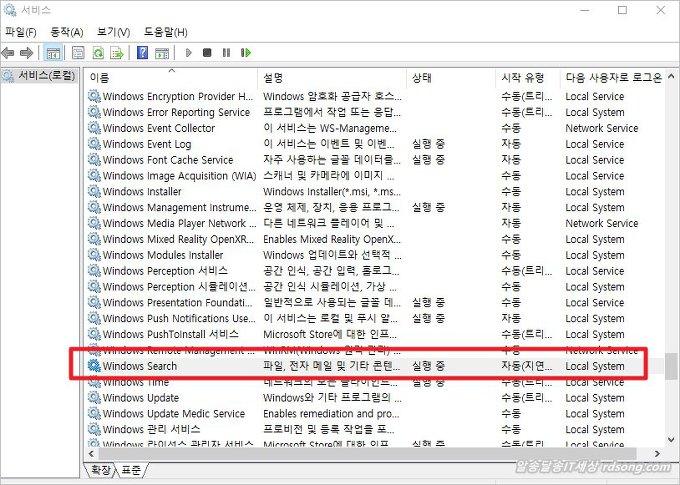Click the Restart Service icon

[x=245, y=53]
